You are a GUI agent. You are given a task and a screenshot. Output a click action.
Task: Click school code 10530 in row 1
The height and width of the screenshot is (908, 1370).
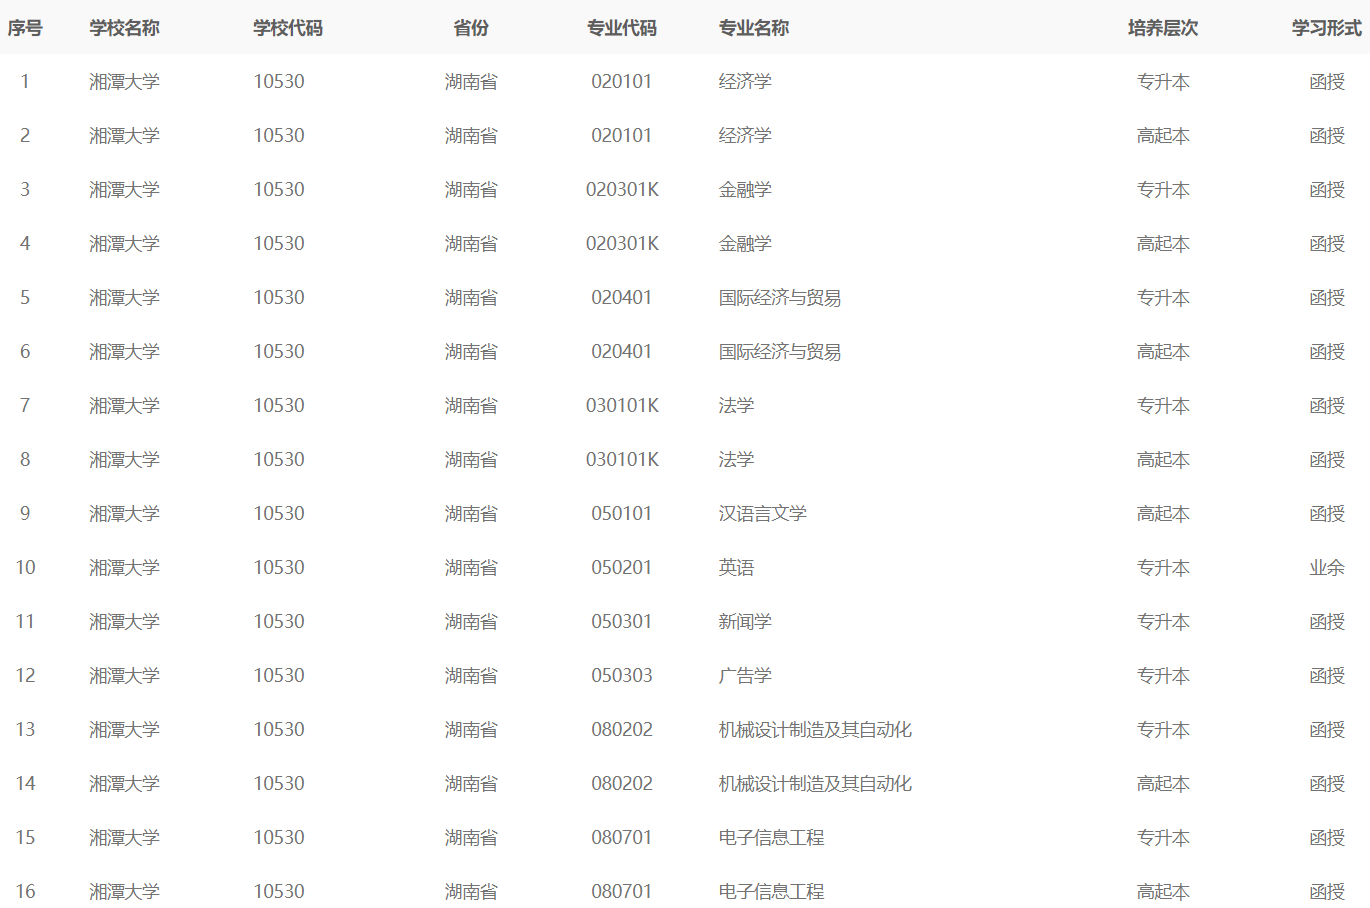coord(279,82)
